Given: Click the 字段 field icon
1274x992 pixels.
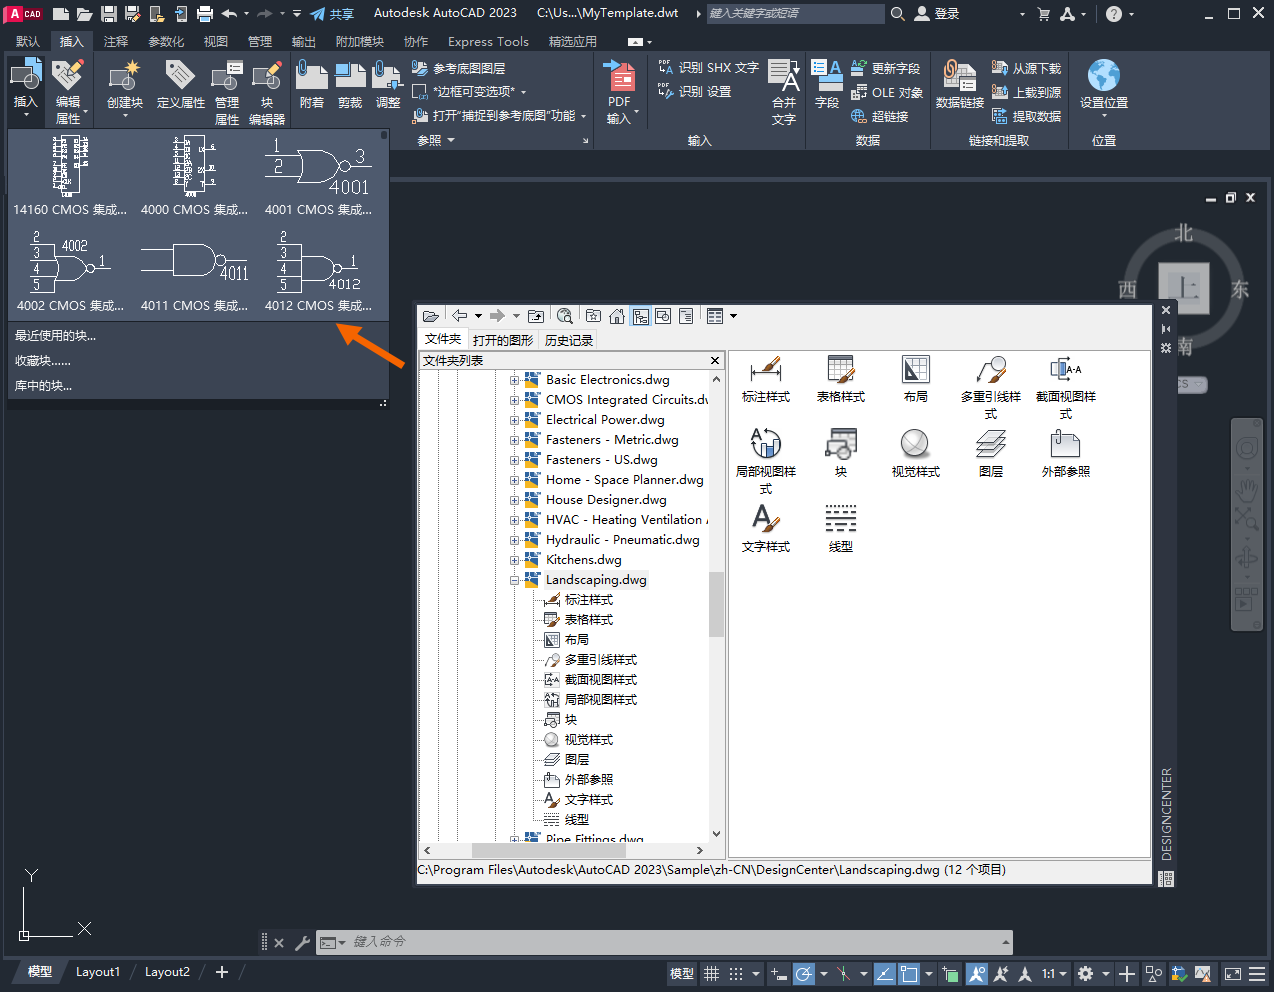Looking at the screenshot, I should (826, 76).
